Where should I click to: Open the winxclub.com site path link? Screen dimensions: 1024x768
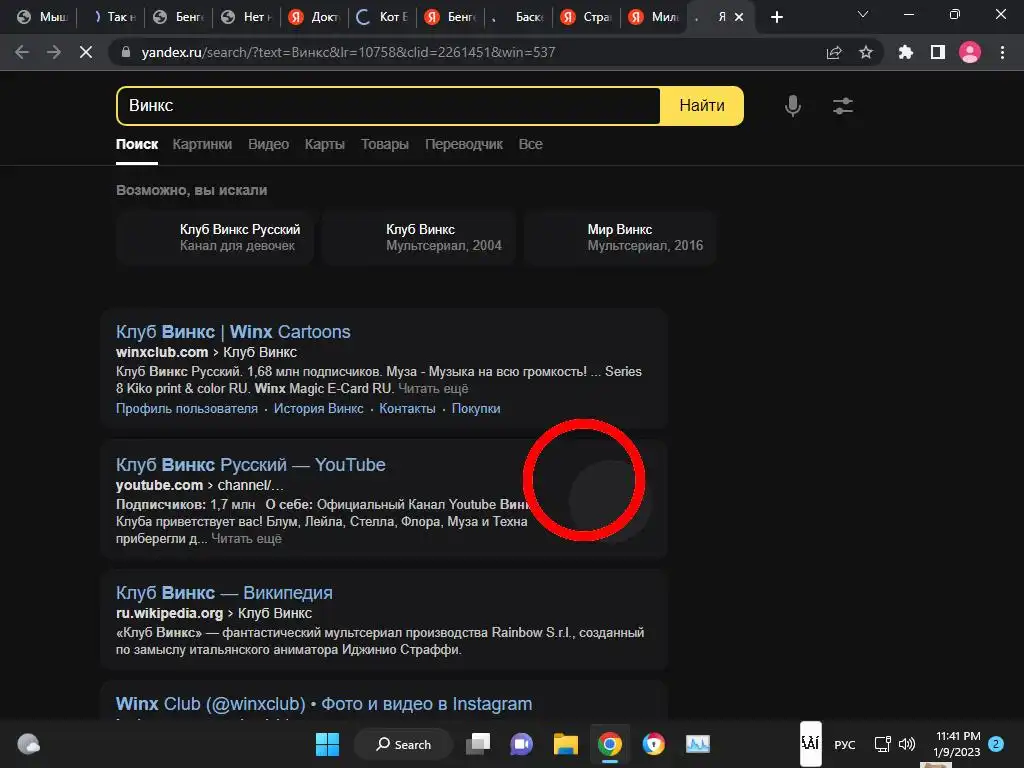206,352
